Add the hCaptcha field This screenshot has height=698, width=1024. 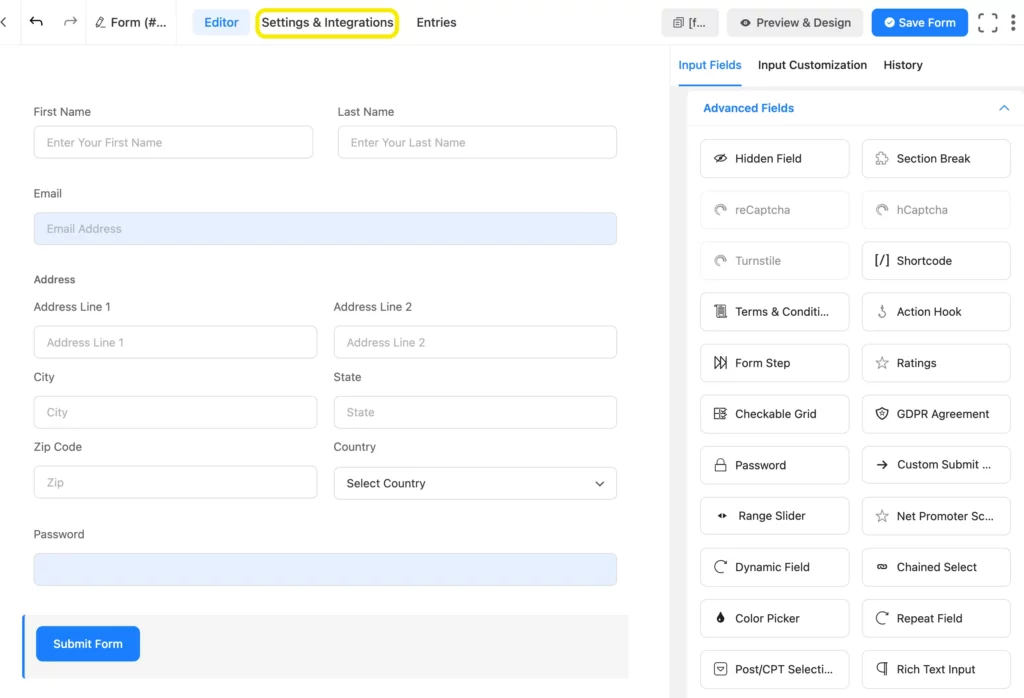point(936,210)
